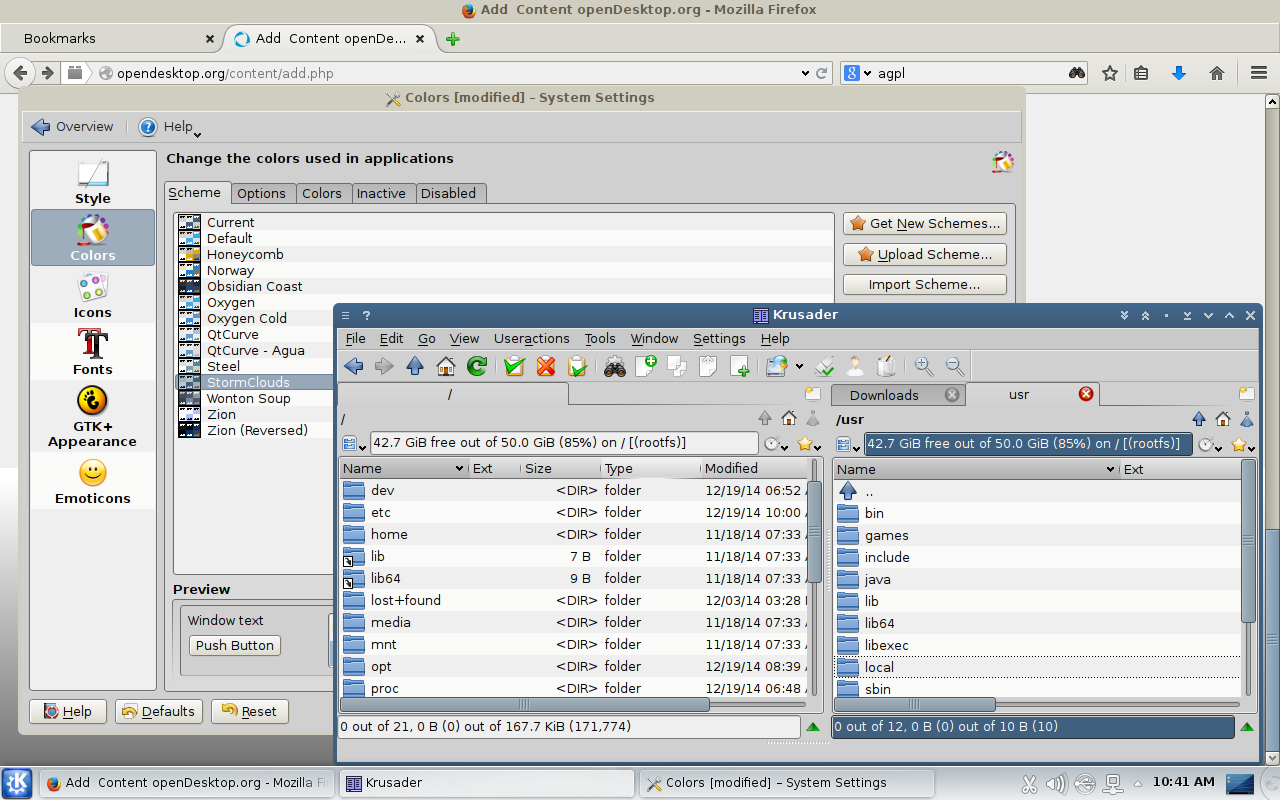
Task: Open Krusader File menu
Action: click(x=355, y=338)
